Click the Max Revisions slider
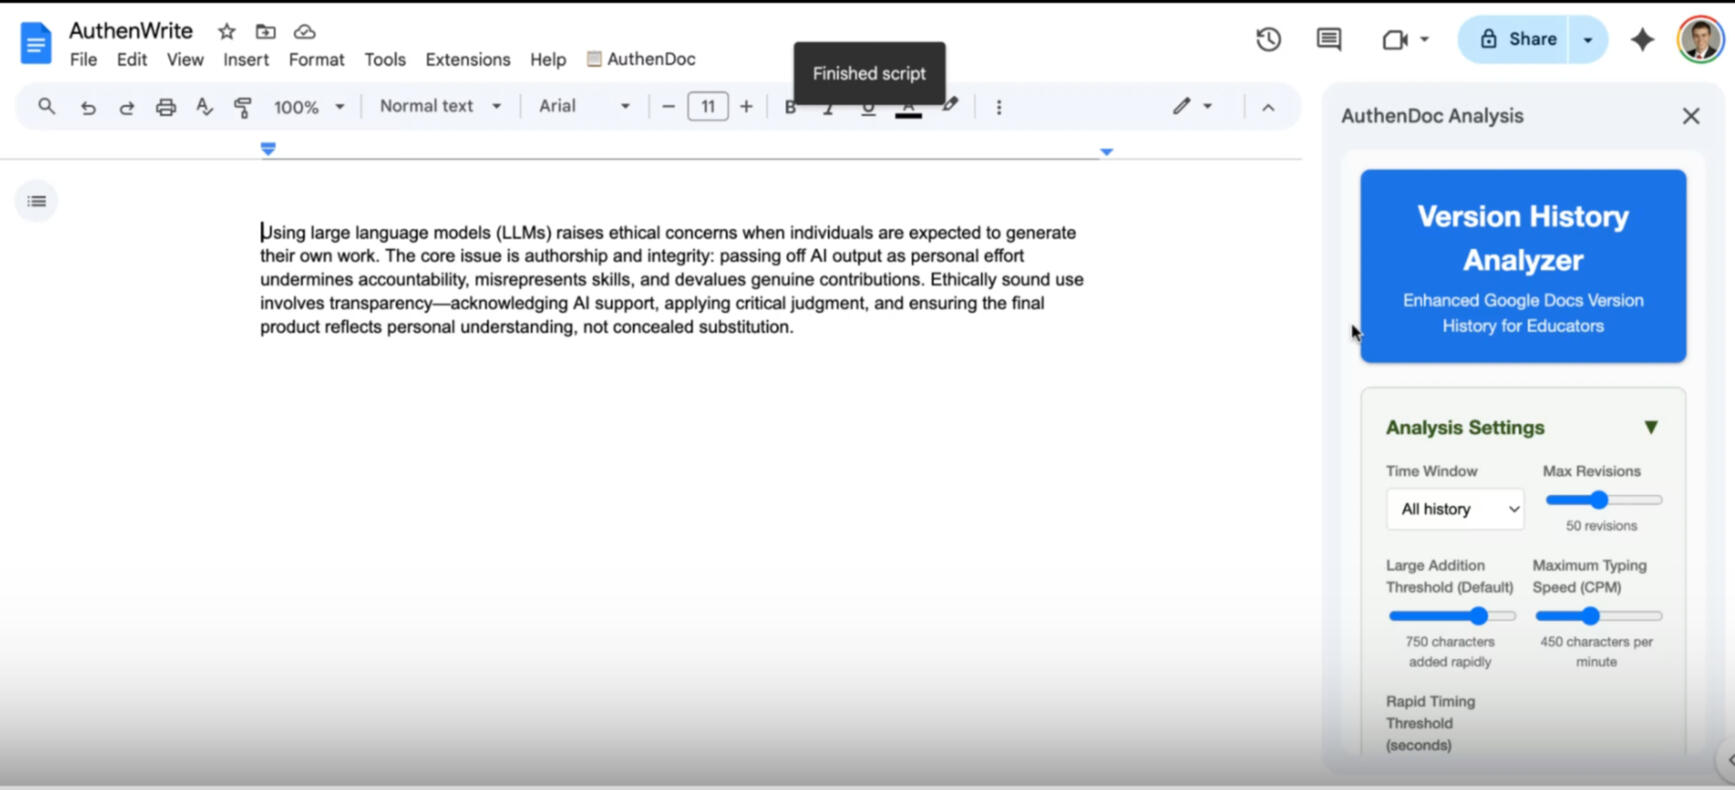 (1603, 500)
